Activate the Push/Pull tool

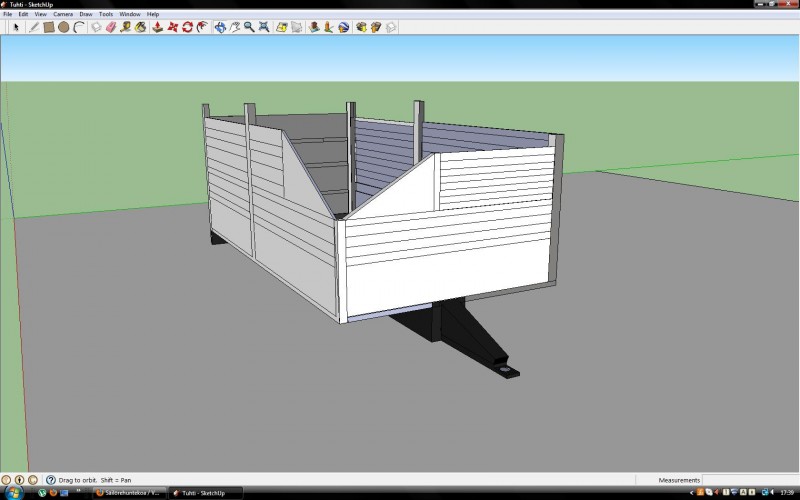(x=158, y=27)
